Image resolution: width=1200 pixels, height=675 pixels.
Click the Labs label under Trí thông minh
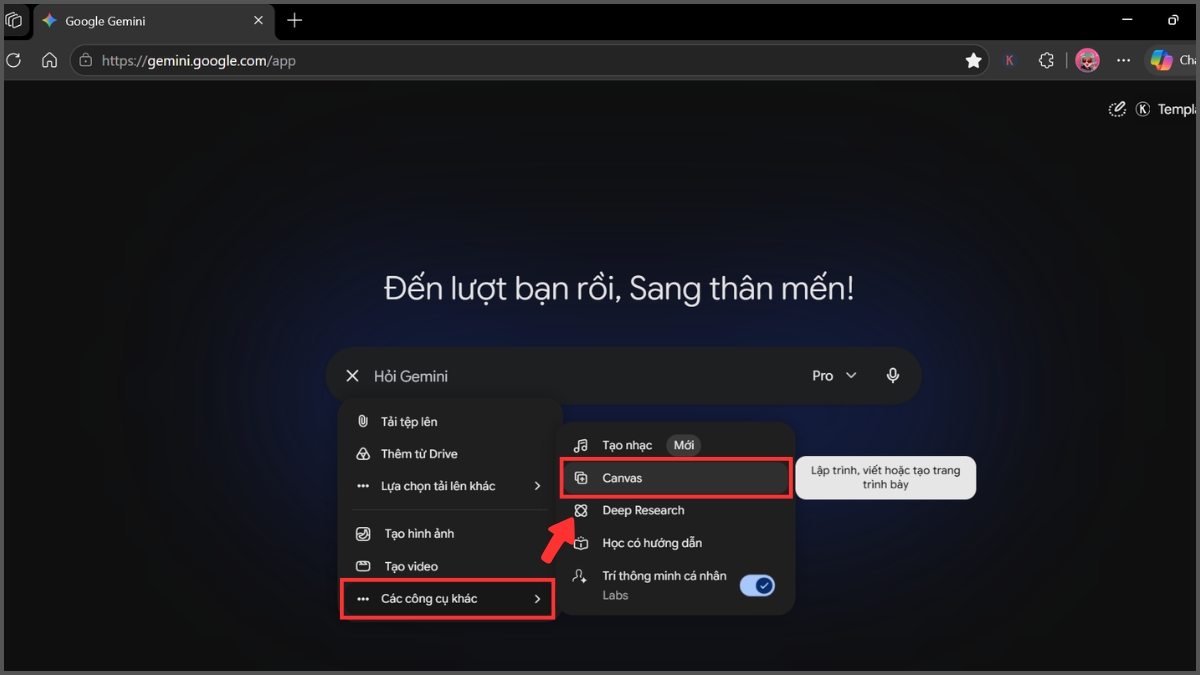(615, 595)
